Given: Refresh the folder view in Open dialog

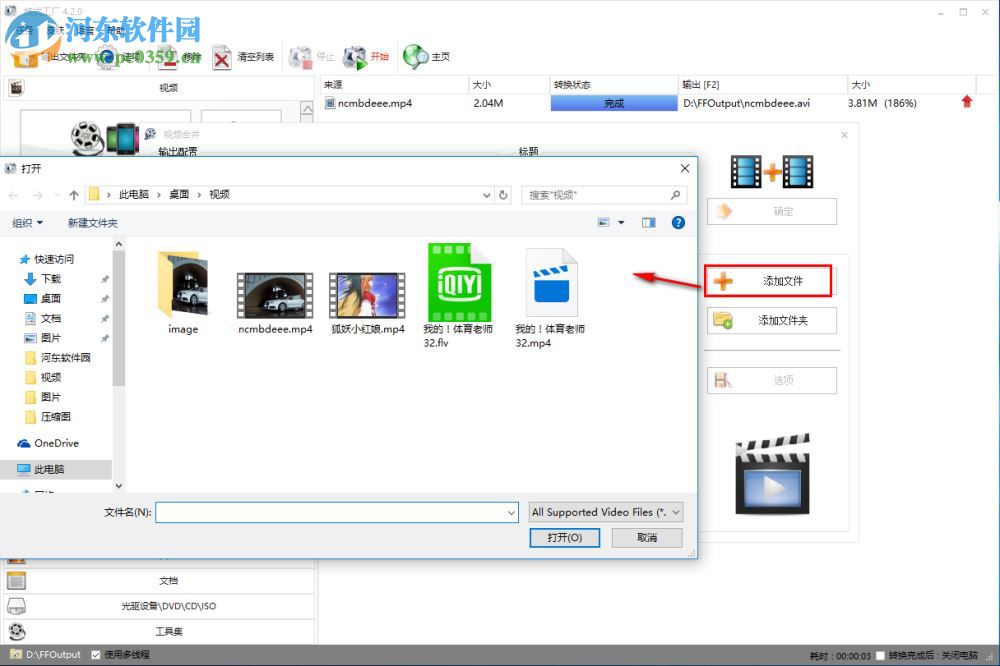Looking at the screenshot, I should 503,195.
